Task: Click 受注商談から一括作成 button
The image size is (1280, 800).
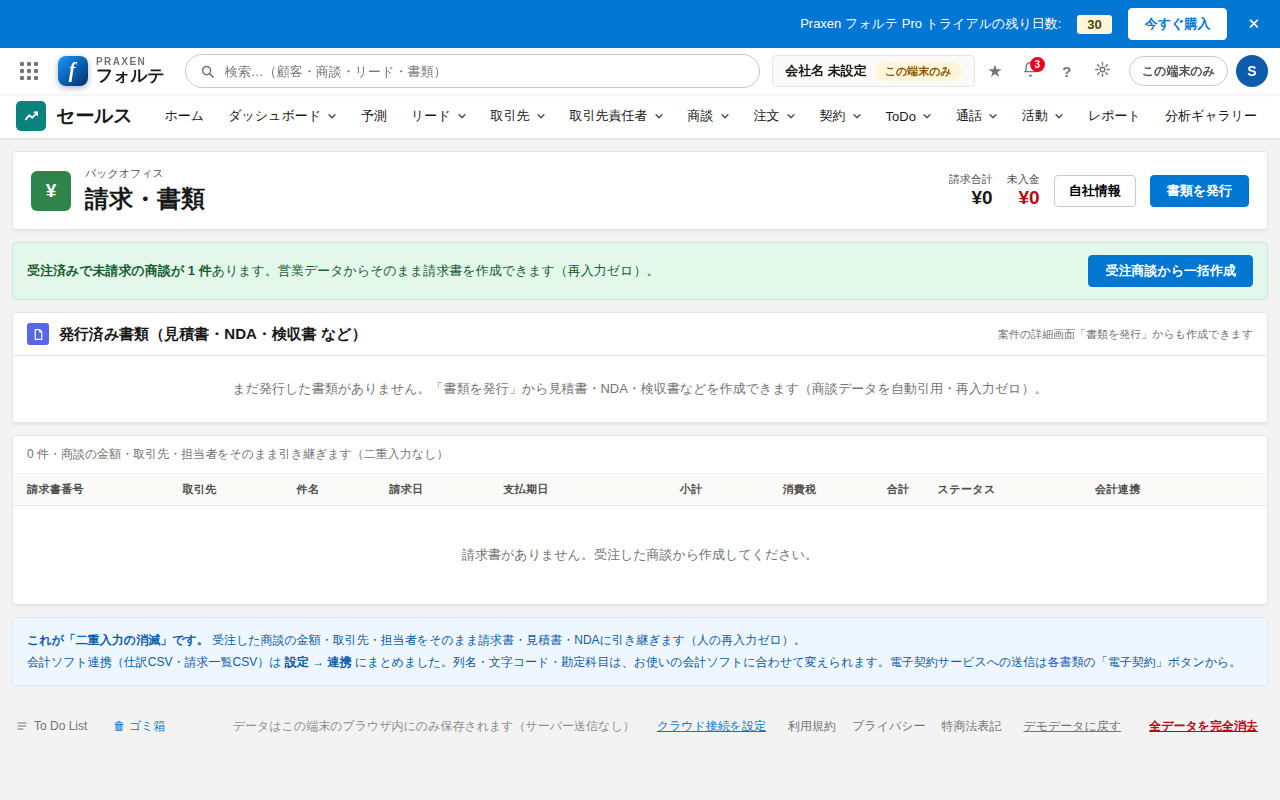Action: [1170, 271]
